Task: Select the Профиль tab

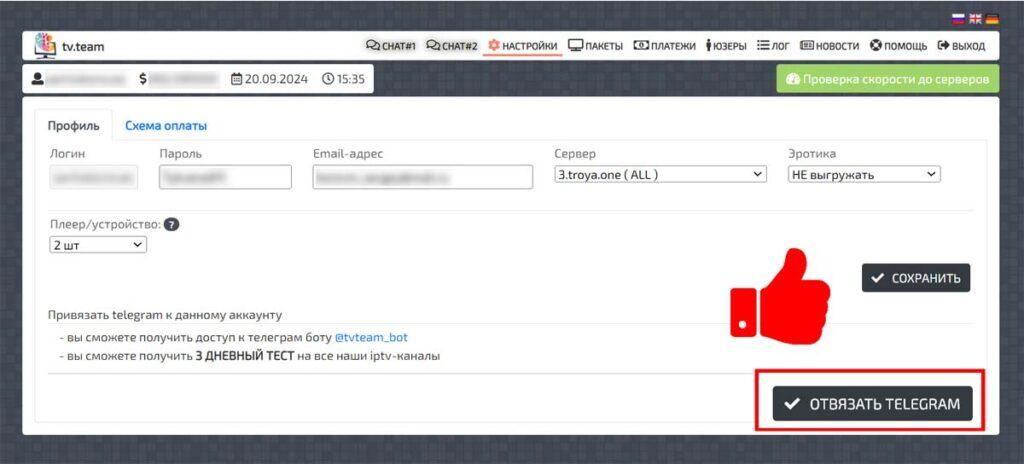Action: point(74,125)
